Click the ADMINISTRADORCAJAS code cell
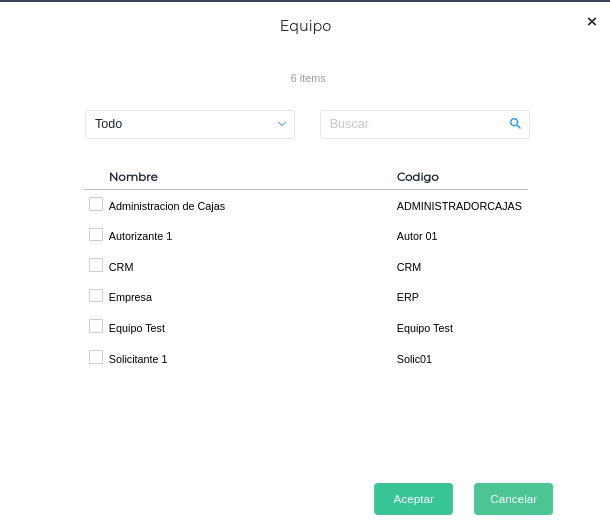Viewport: 610px width, 528px height. [459, 206]
